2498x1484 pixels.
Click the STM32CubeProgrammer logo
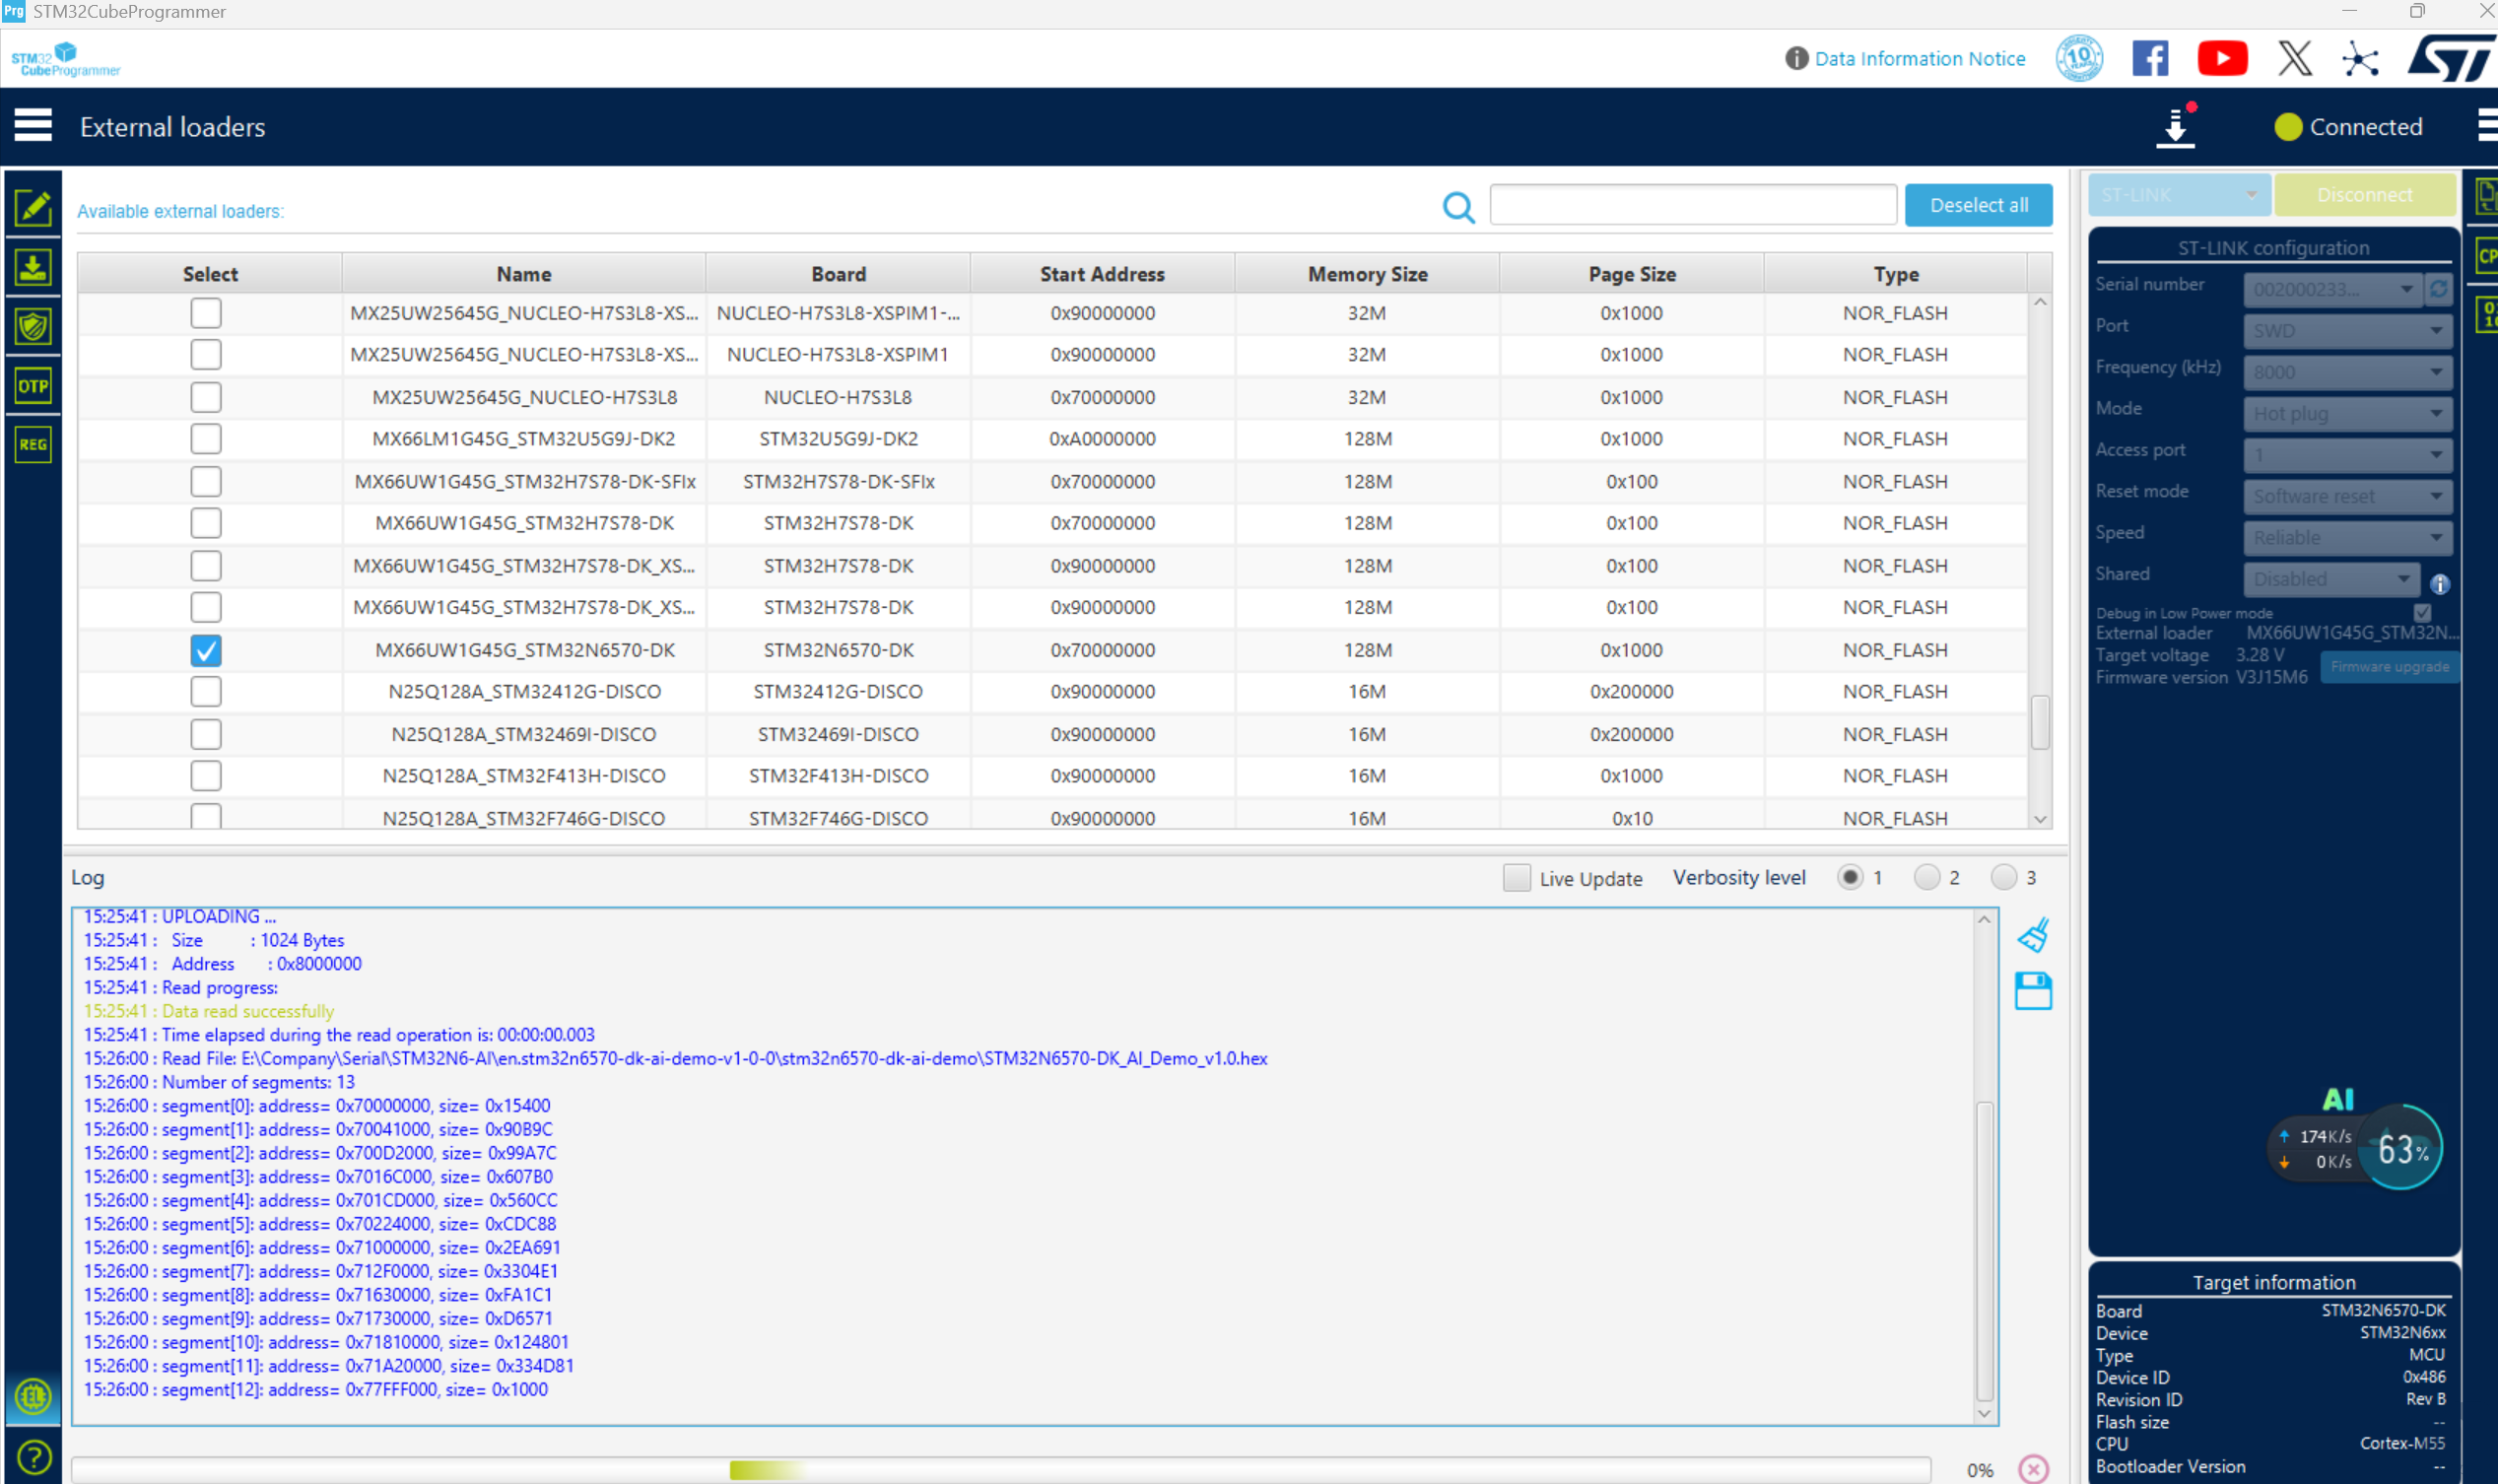click(65, 59)
